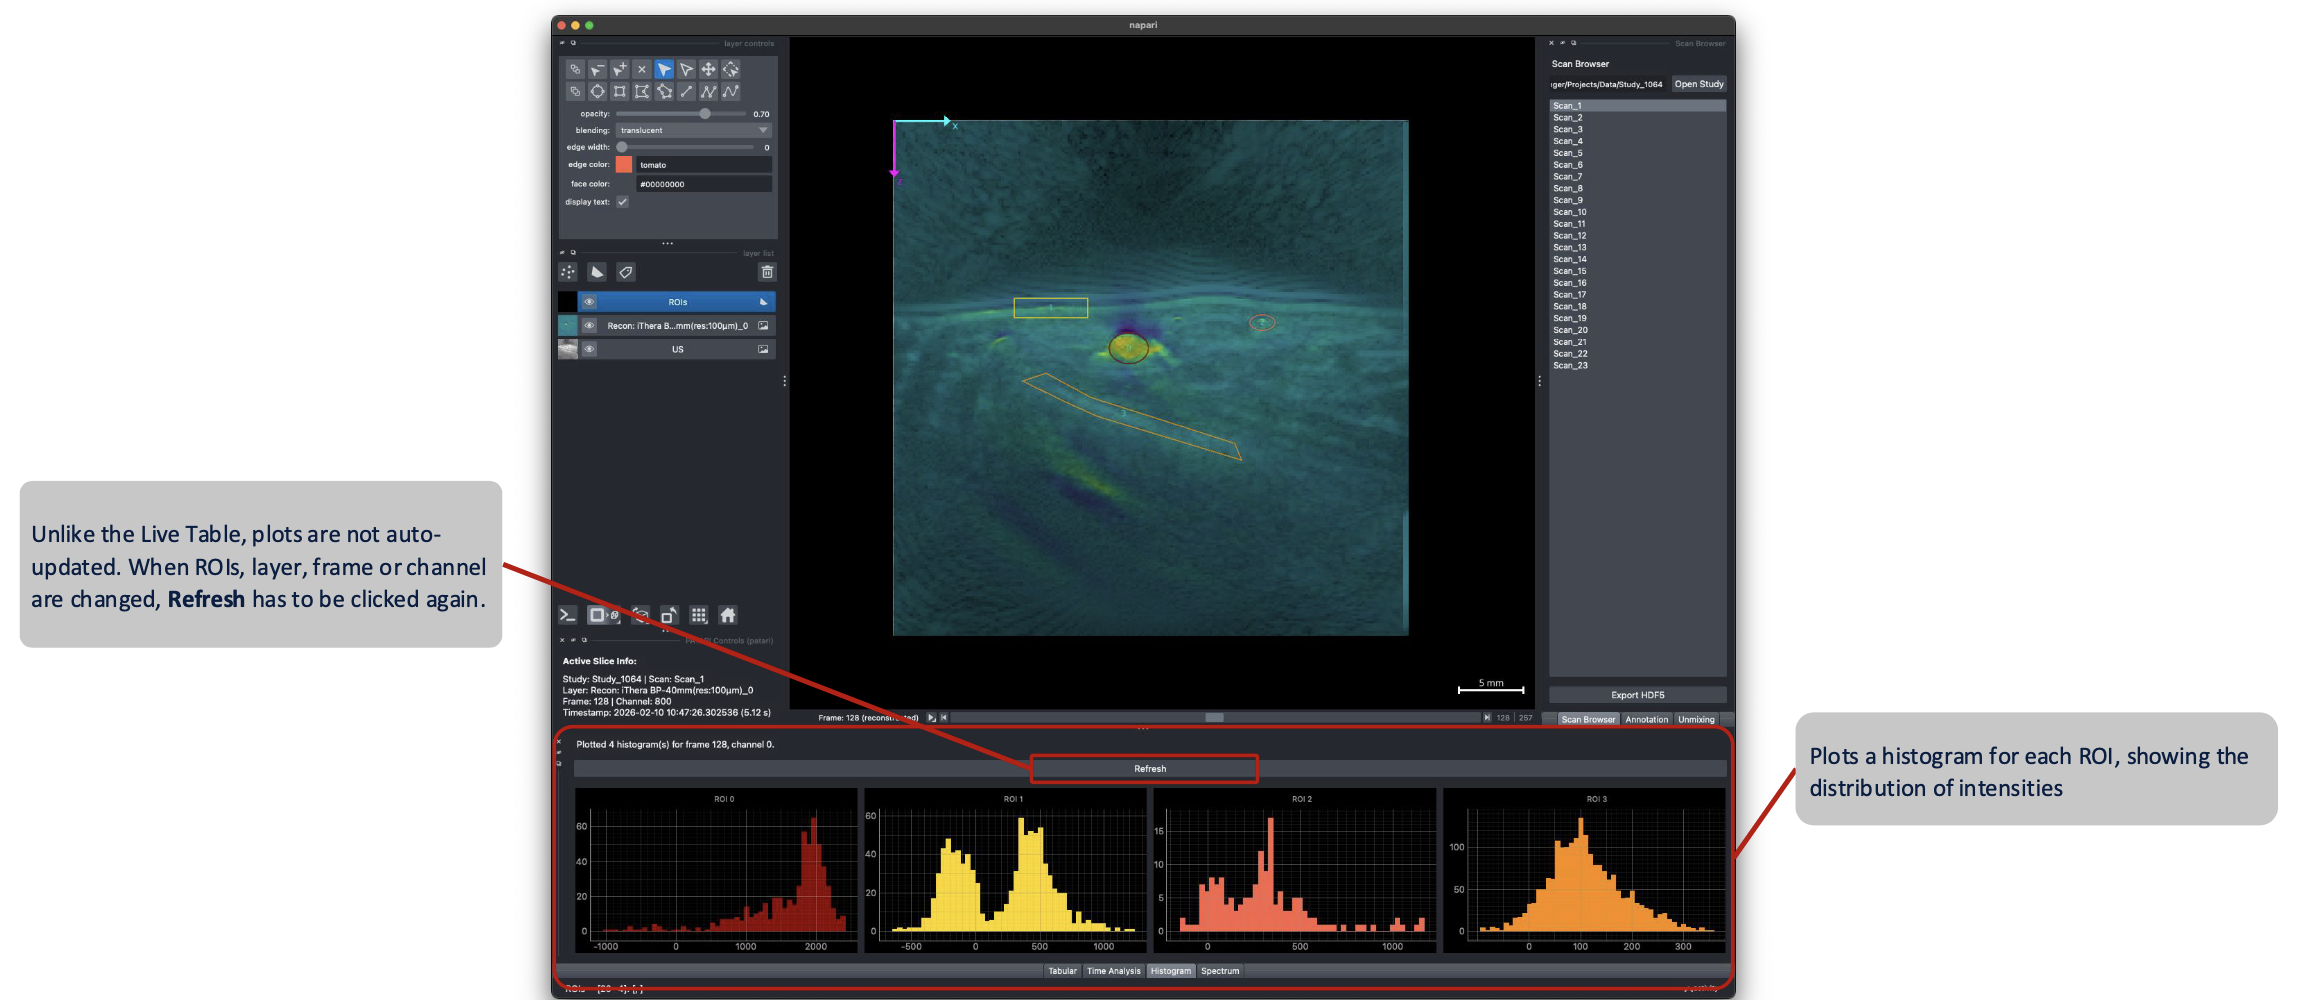Activate the select vertices tool
Screen dimensions: 2306x1000
coord(686,69)
